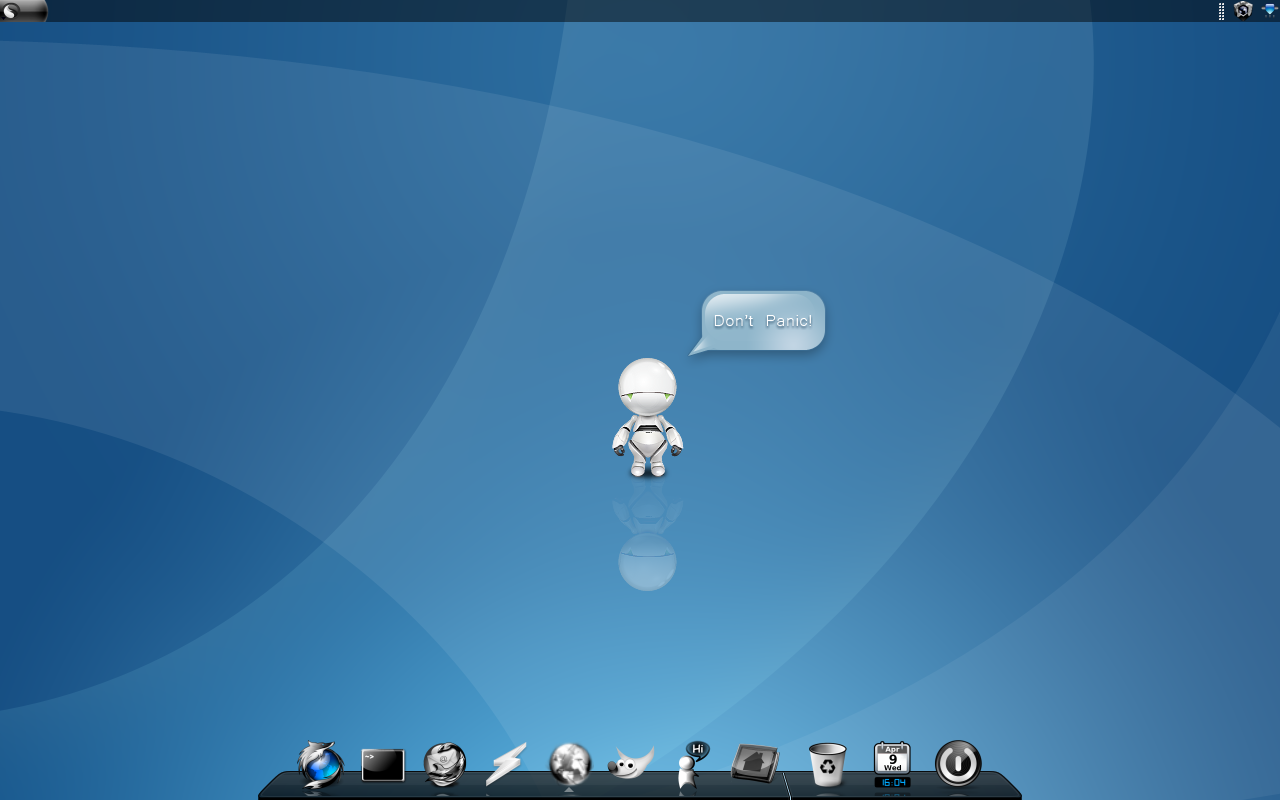Click the blue network tray icon
The height and width of the screenshot is (800, 1280).
[1269, 10]
